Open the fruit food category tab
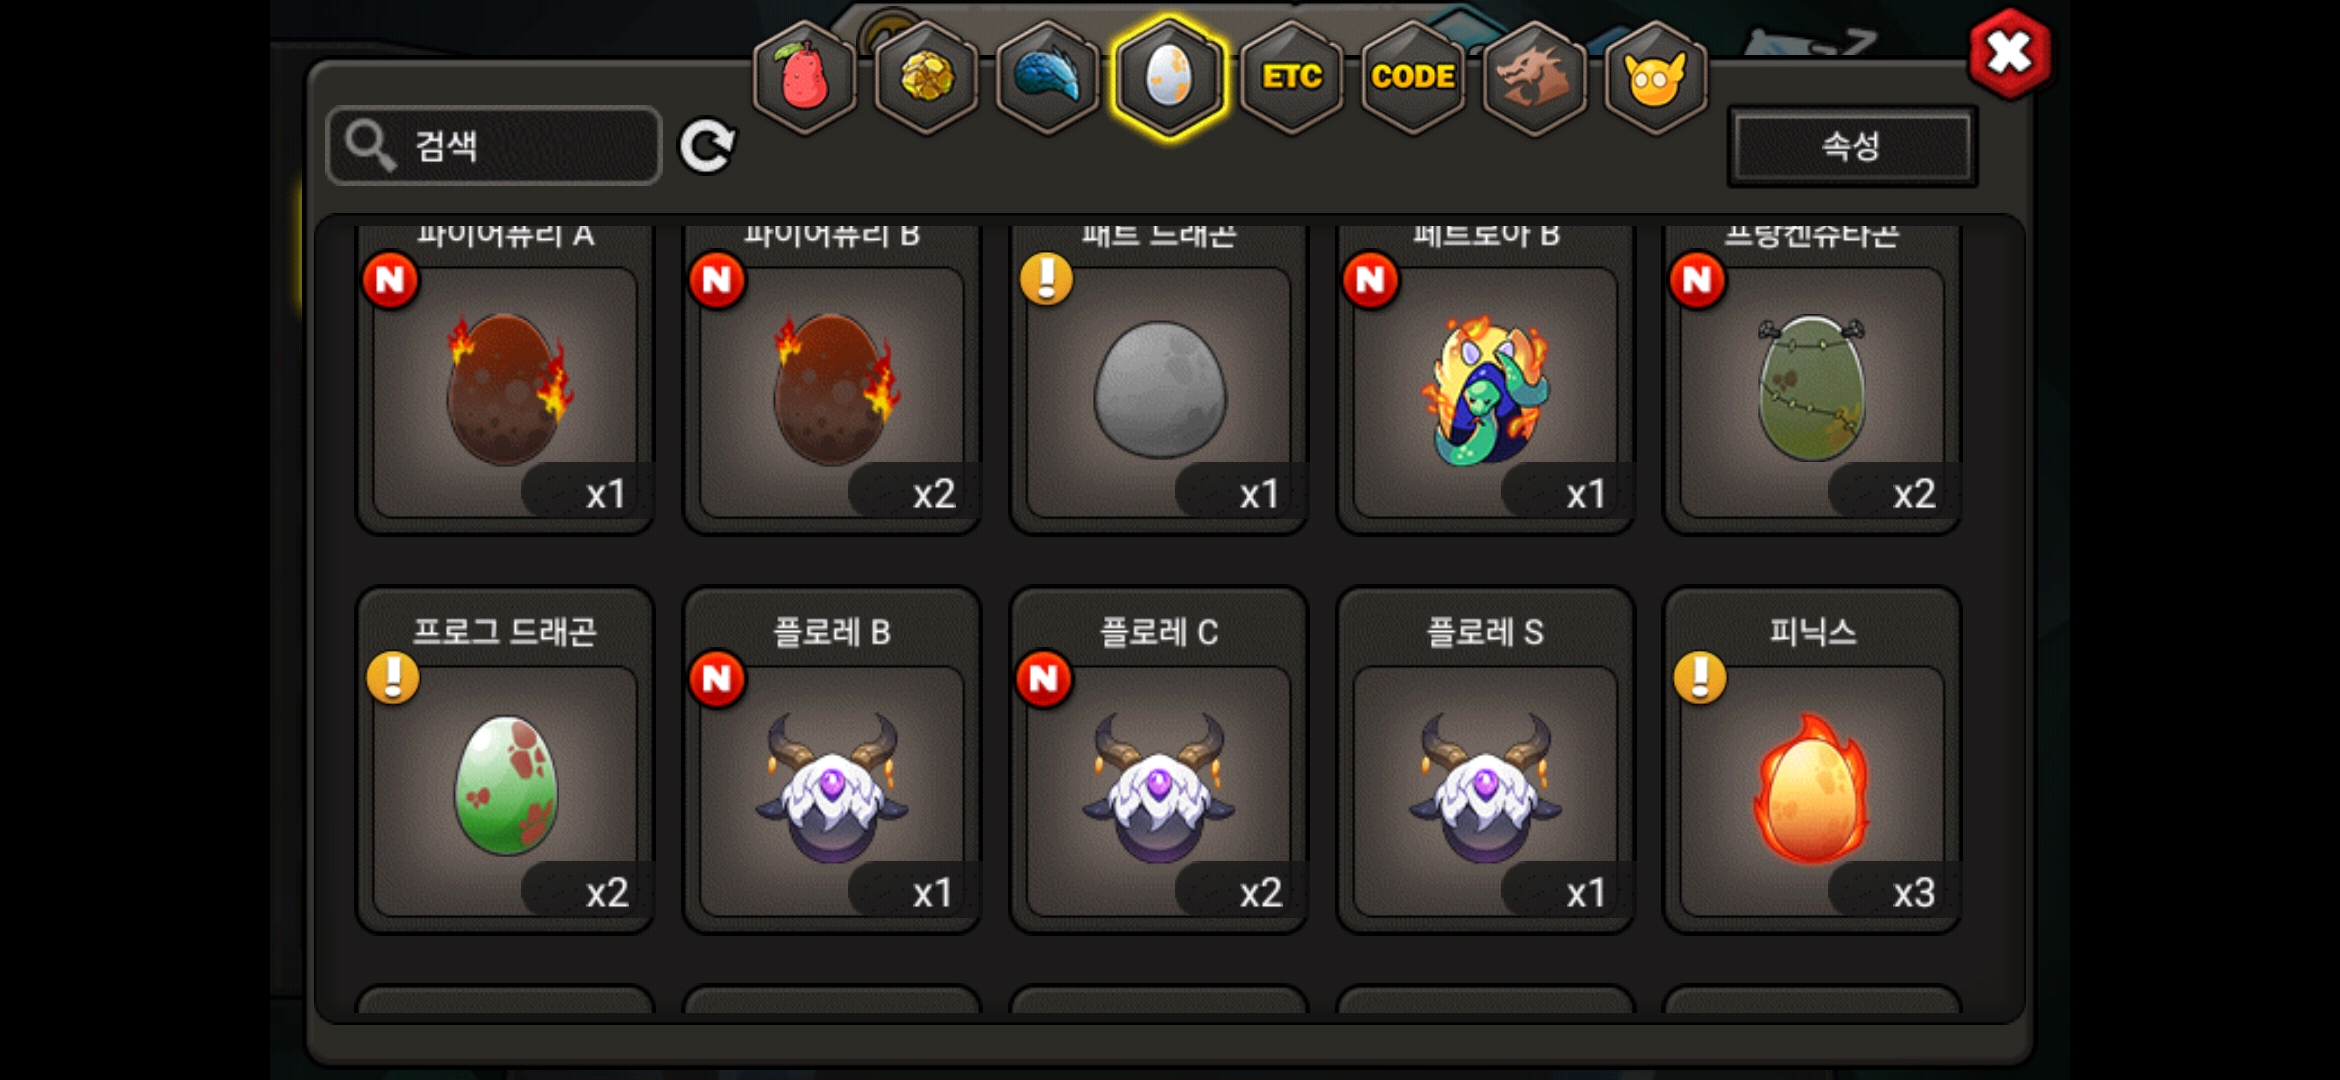The height and width of the screenshot is (1080, 2340). tap(805, 78)
